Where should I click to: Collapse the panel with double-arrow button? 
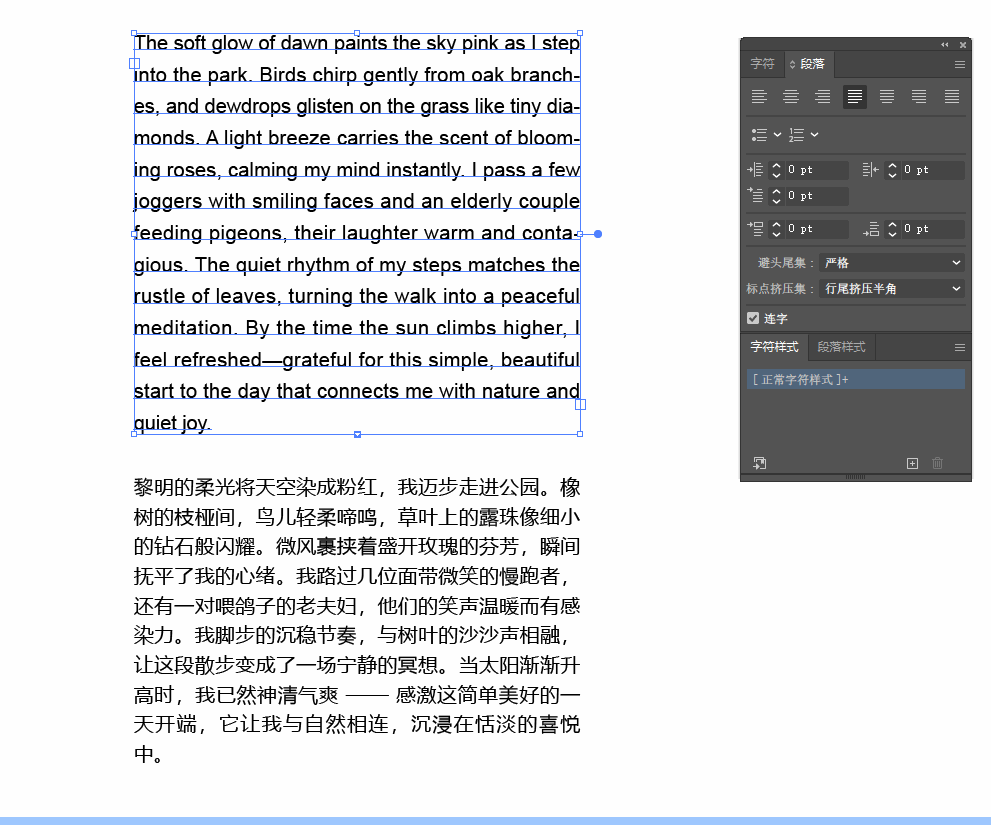coord(944,44)
